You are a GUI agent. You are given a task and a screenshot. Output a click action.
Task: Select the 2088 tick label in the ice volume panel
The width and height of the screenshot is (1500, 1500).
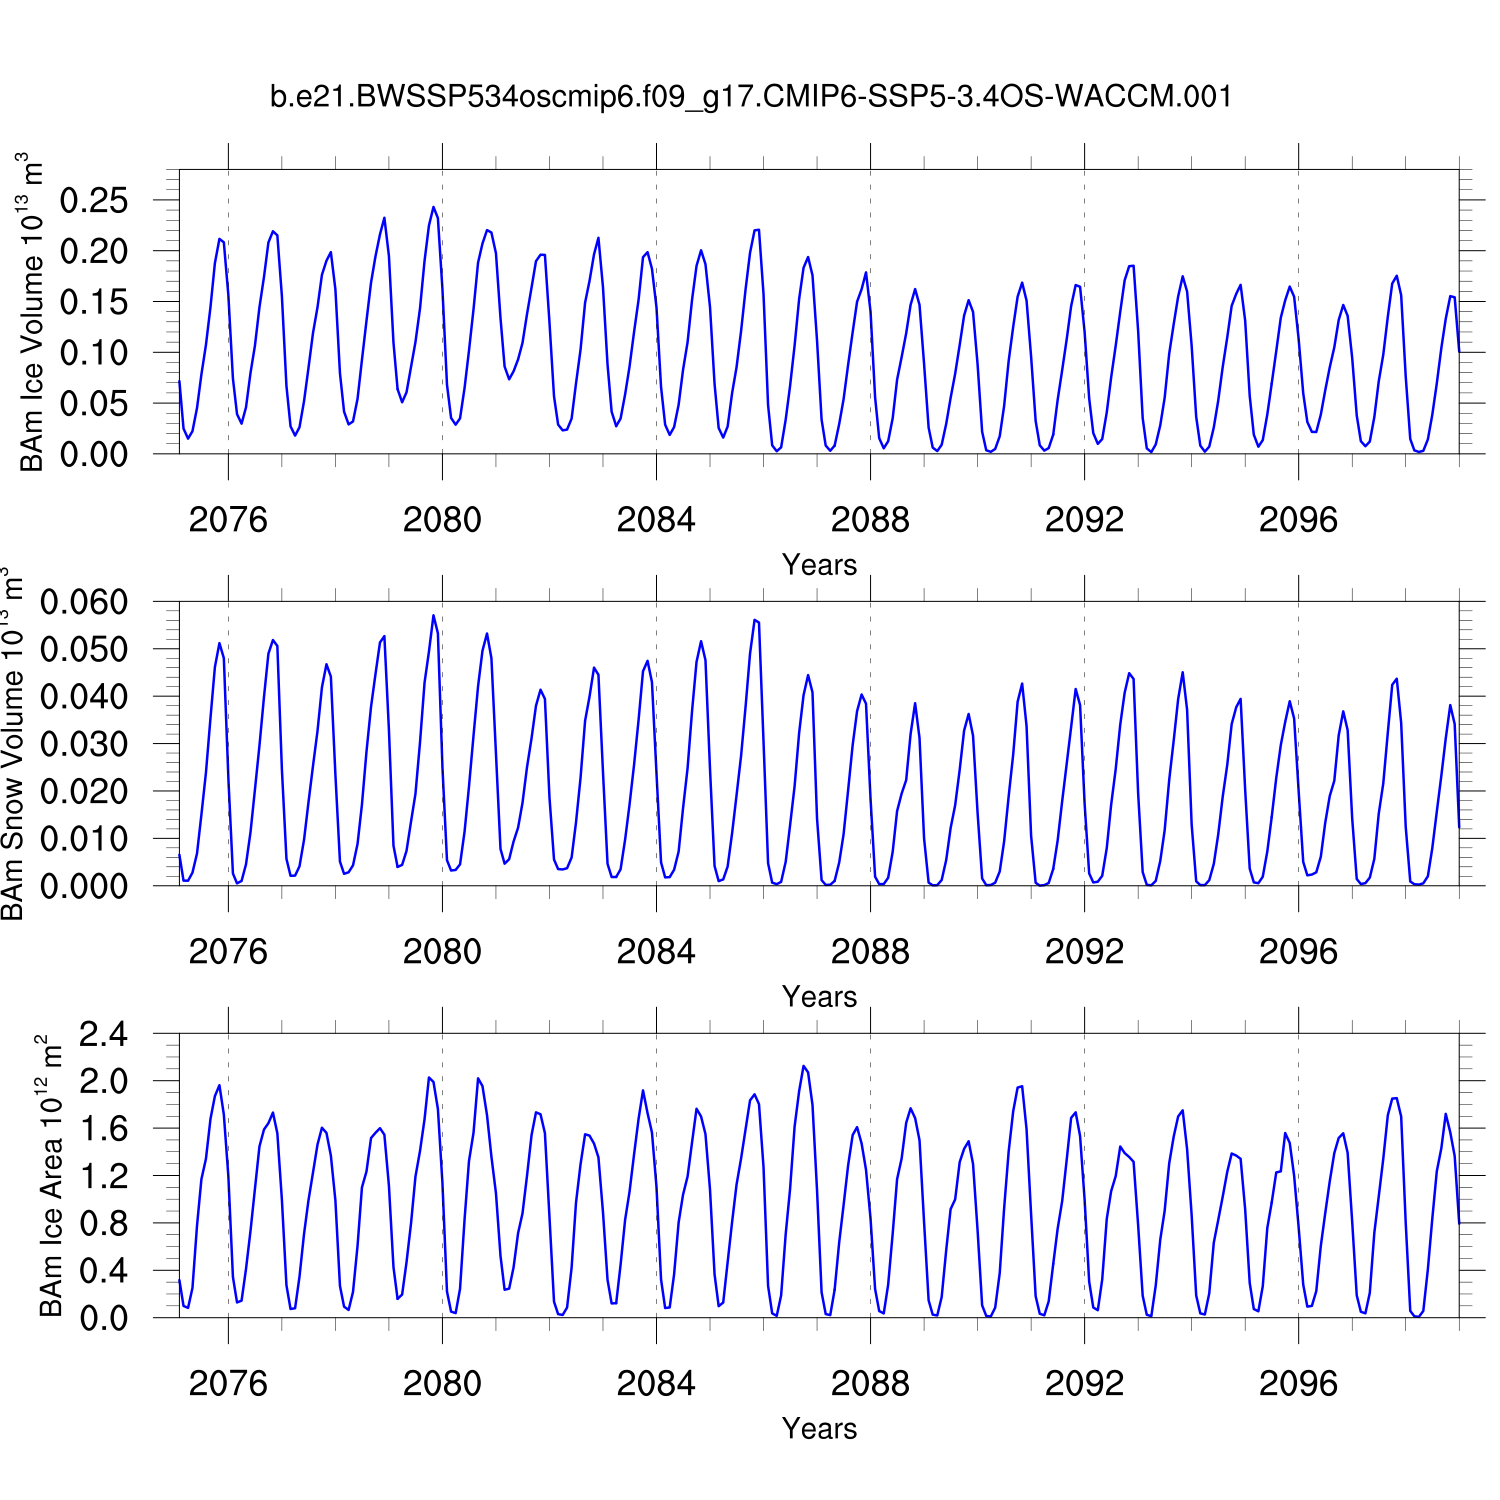870,520
